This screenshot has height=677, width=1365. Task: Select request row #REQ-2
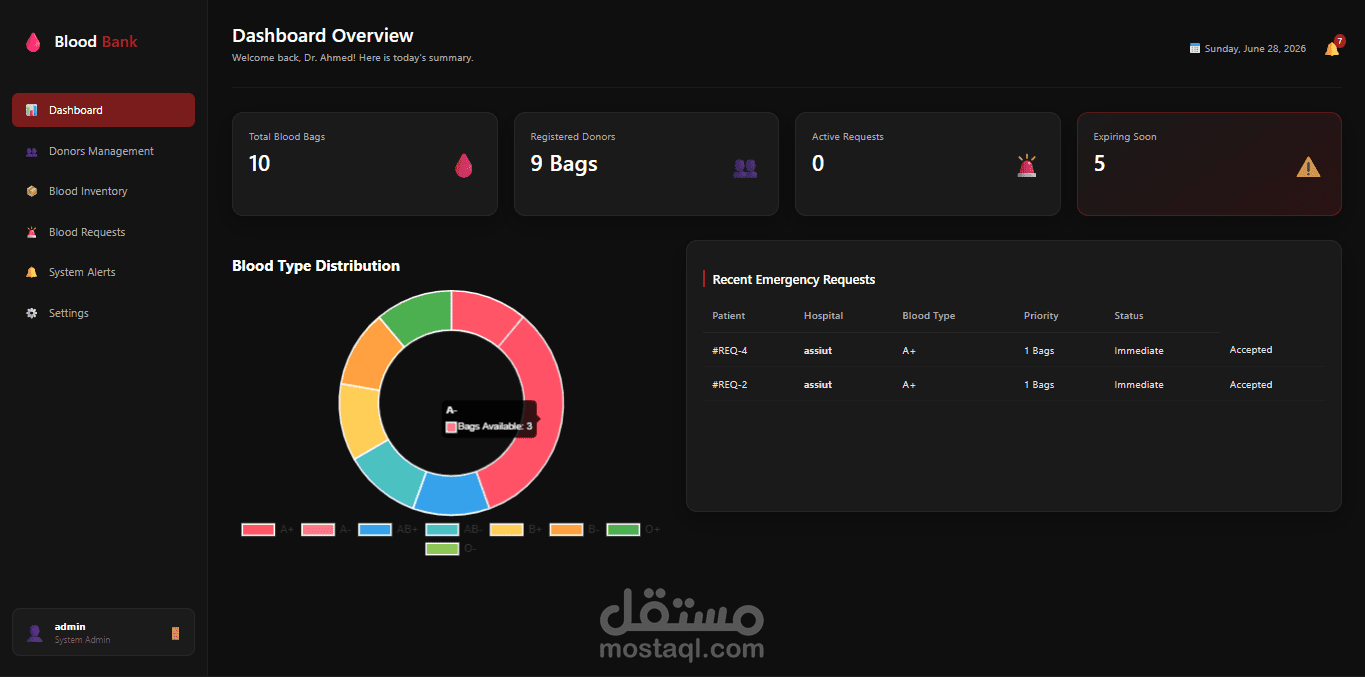click(x=1016, y=385)
